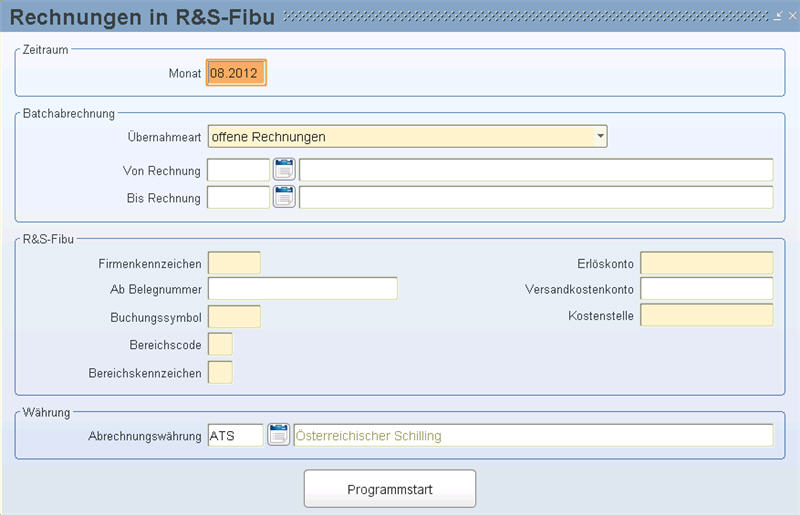Click the Abrechnungswährung code field with ATS

[x=236, y=435]
